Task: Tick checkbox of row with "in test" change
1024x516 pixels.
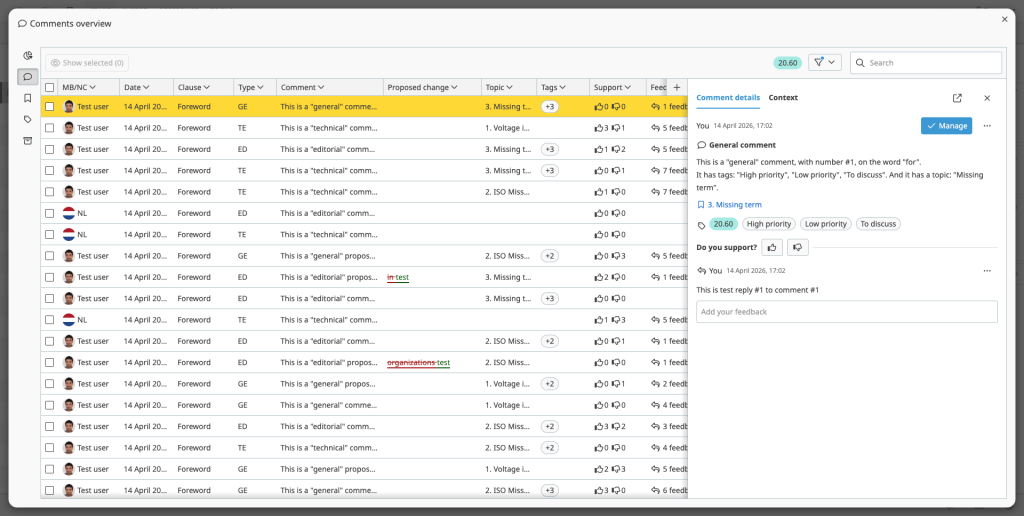Action: (50, 277)
